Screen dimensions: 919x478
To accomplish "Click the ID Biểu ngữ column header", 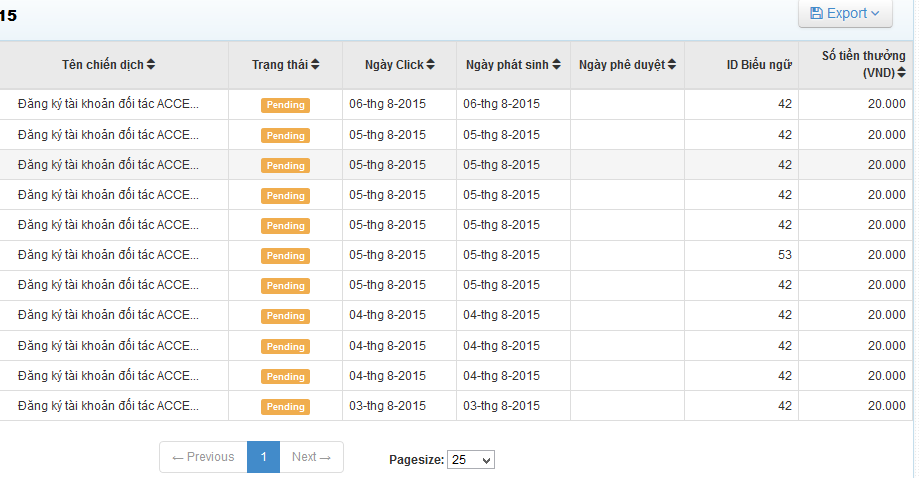I will [759, 65].
